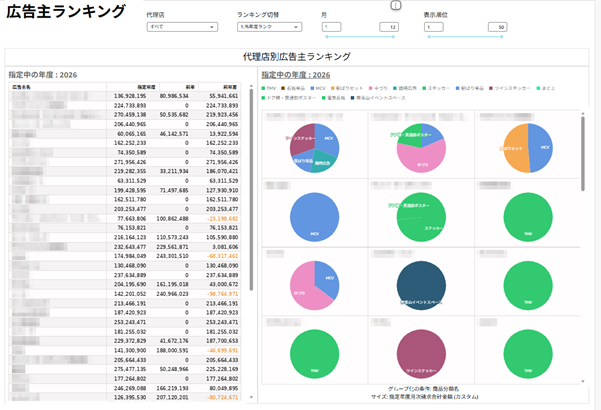
Task: Open the ランキング切替 dropdown
Action: coord(269,27)
